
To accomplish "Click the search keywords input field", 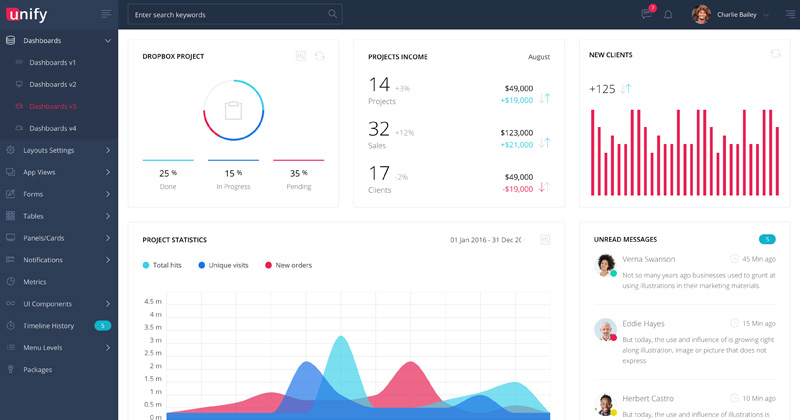I will click(225, 15).
